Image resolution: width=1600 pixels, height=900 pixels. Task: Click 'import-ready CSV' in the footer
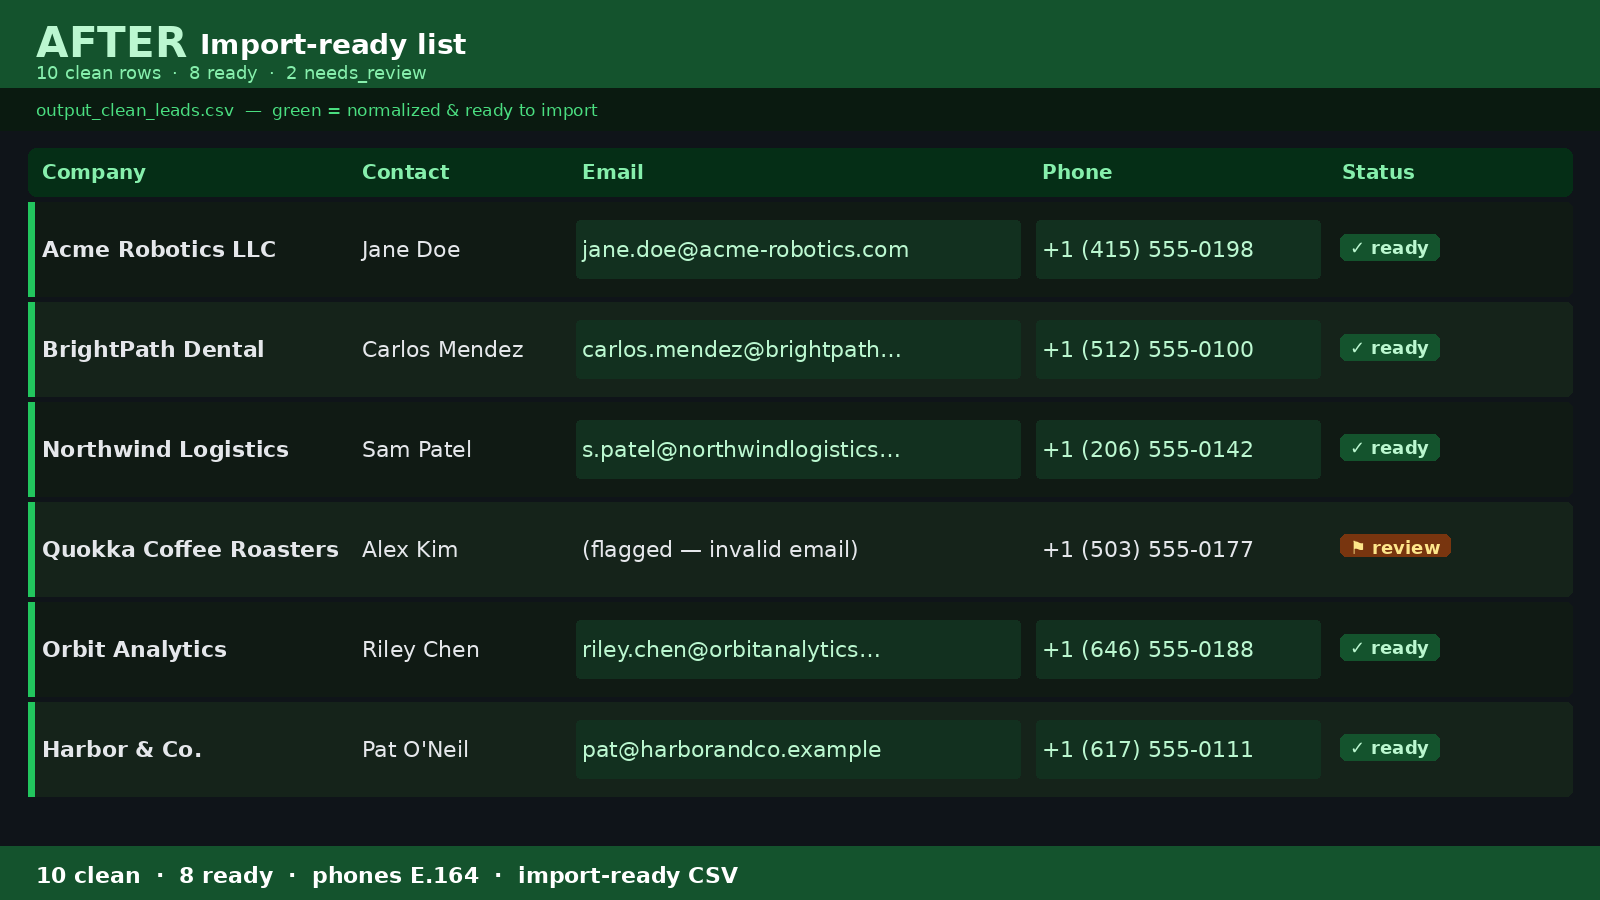(x=628, y=875)
